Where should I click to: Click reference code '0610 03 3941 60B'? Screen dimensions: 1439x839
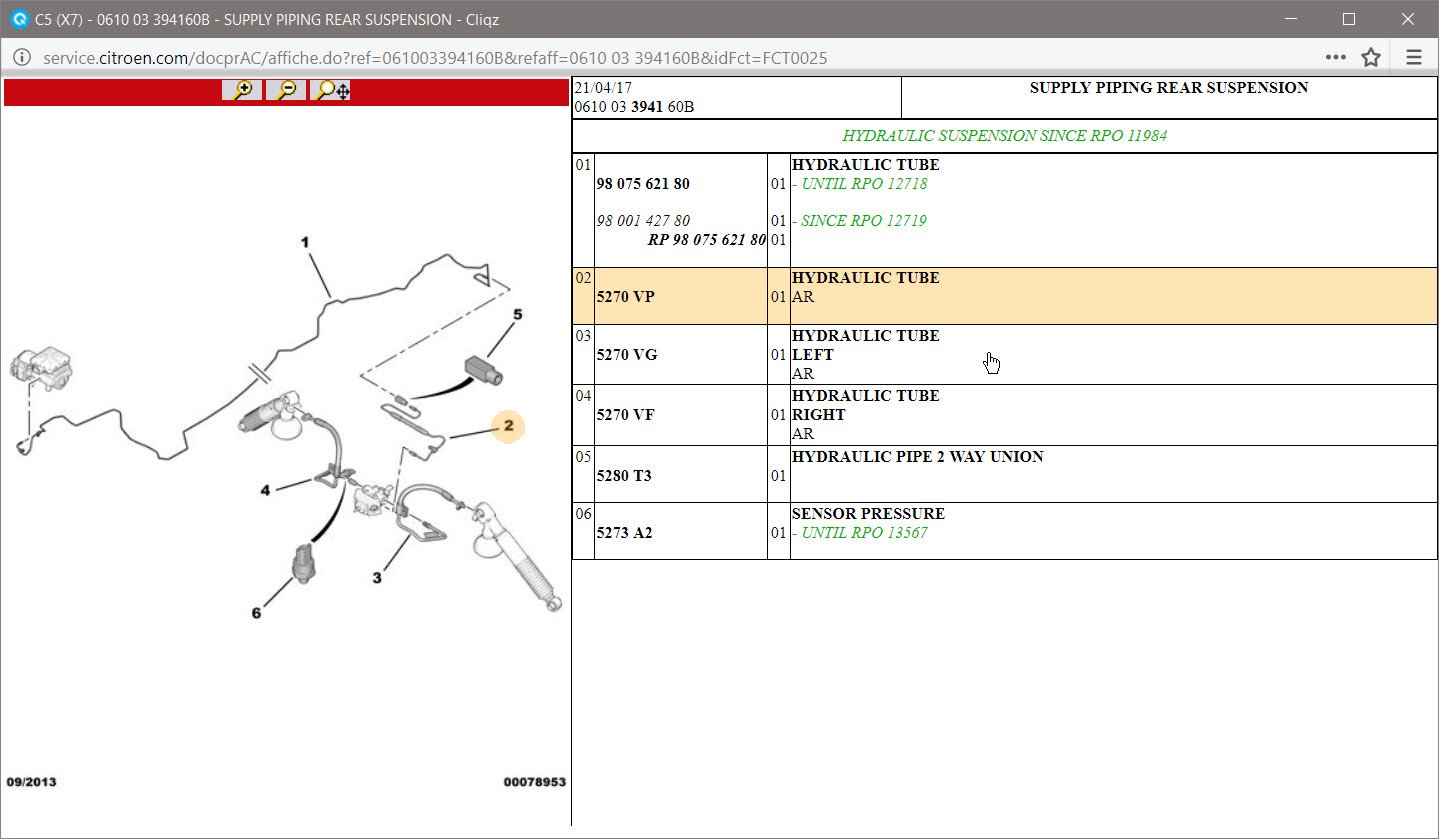[634, 107]
